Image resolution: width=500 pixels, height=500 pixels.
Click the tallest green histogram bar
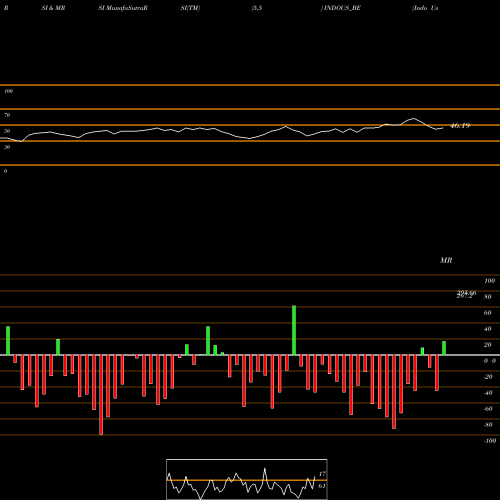pyautogui.click(x=294, y=330)
